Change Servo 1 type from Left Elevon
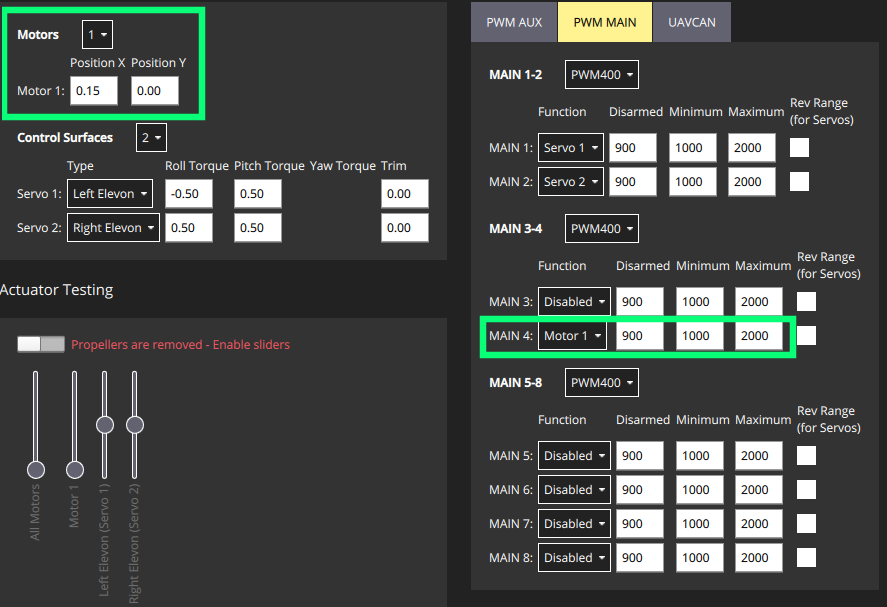The image size is (887, 607). point(110,193)
